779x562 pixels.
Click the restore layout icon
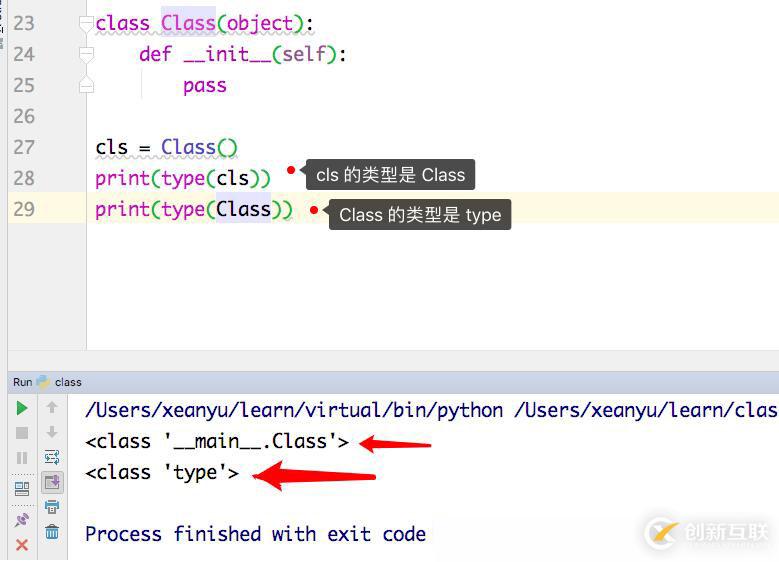pos(22,489)
